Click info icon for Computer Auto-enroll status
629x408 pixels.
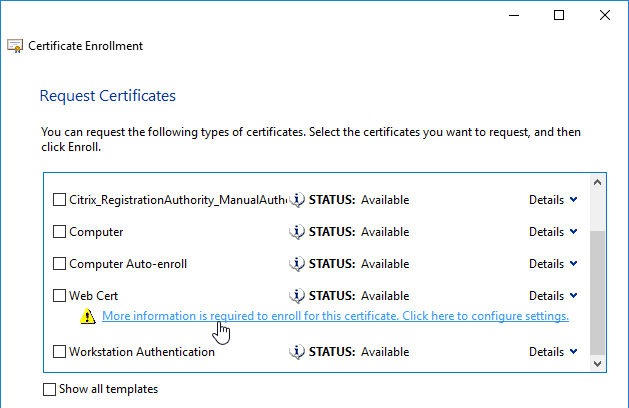point(296,264)
